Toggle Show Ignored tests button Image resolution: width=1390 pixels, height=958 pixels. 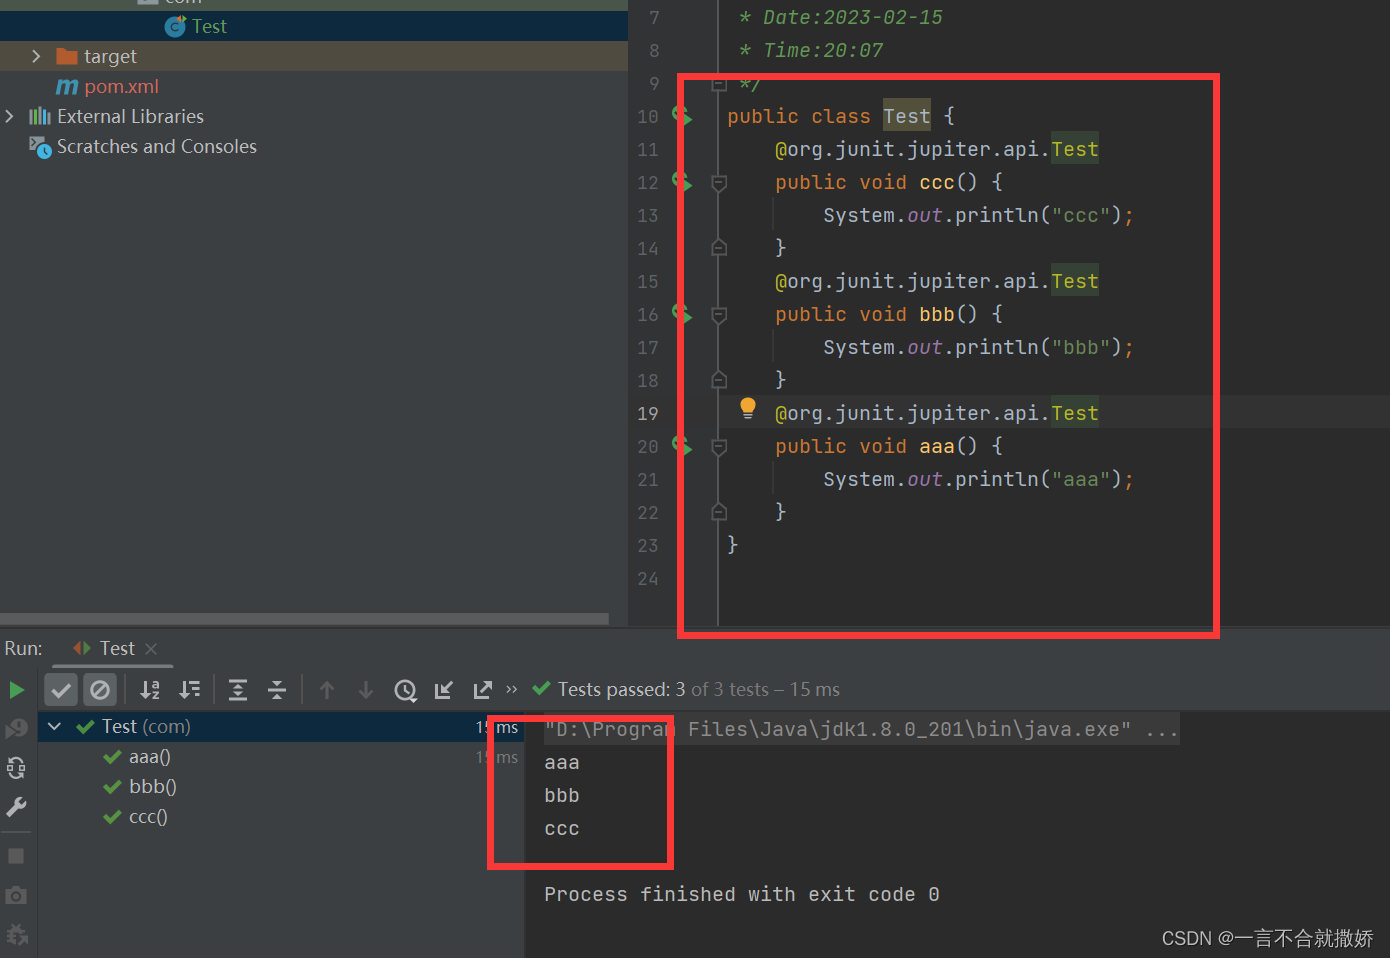click(x=100, y=690)
